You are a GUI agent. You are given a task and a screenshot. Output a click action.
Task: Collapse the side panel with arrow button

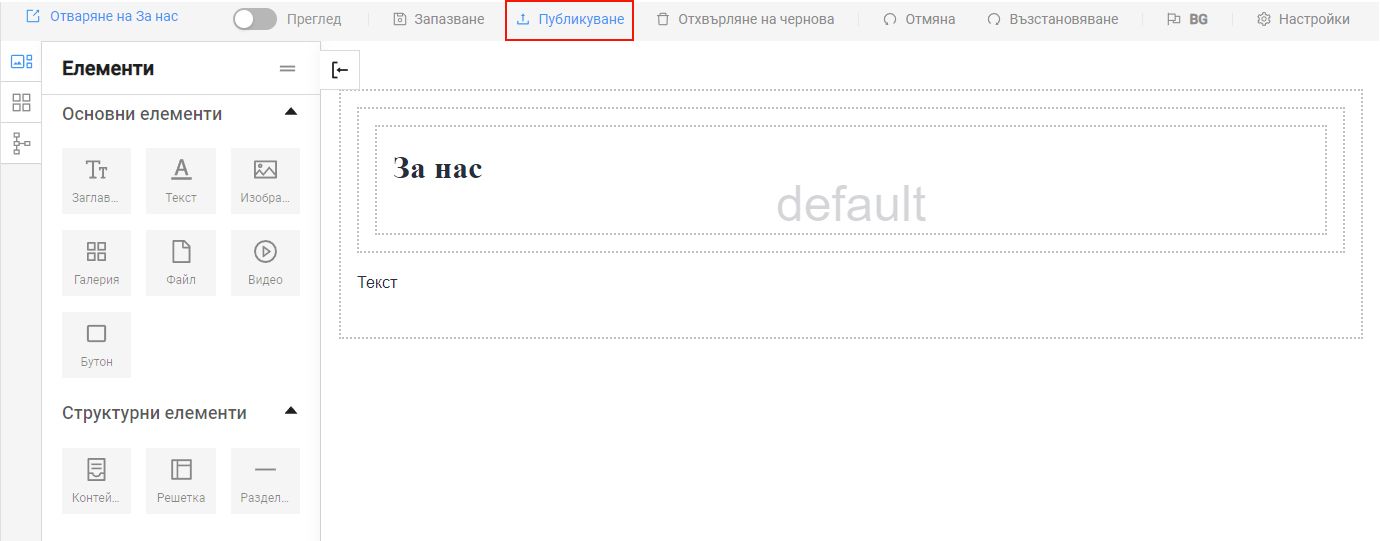(340, 70)
